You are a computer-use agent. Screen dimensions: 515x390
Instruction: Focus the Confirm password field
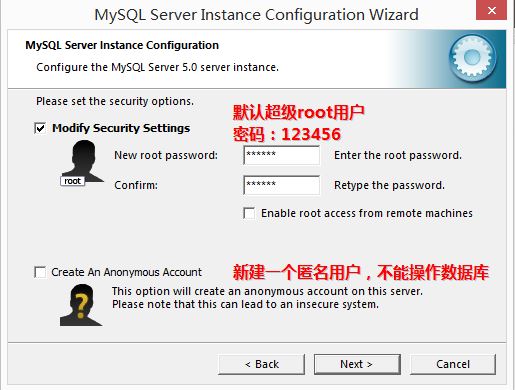pos(282,185)
